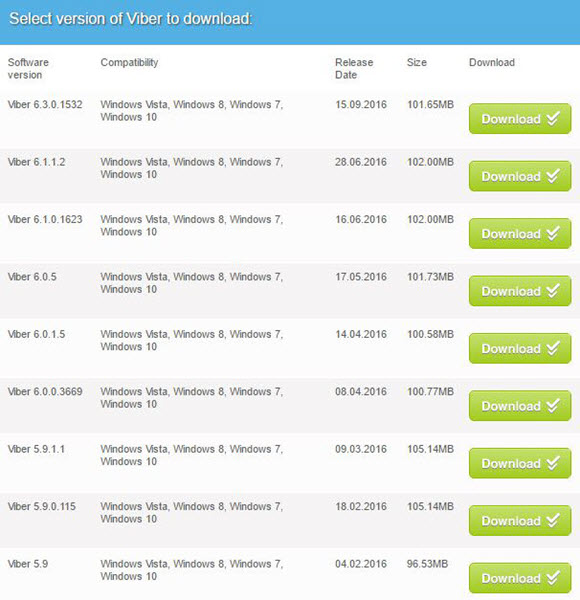Viewport: 580px width, 600px height.
Task: Select the "Viber 5.9.0.115" version name
Action: pos(42,506)
